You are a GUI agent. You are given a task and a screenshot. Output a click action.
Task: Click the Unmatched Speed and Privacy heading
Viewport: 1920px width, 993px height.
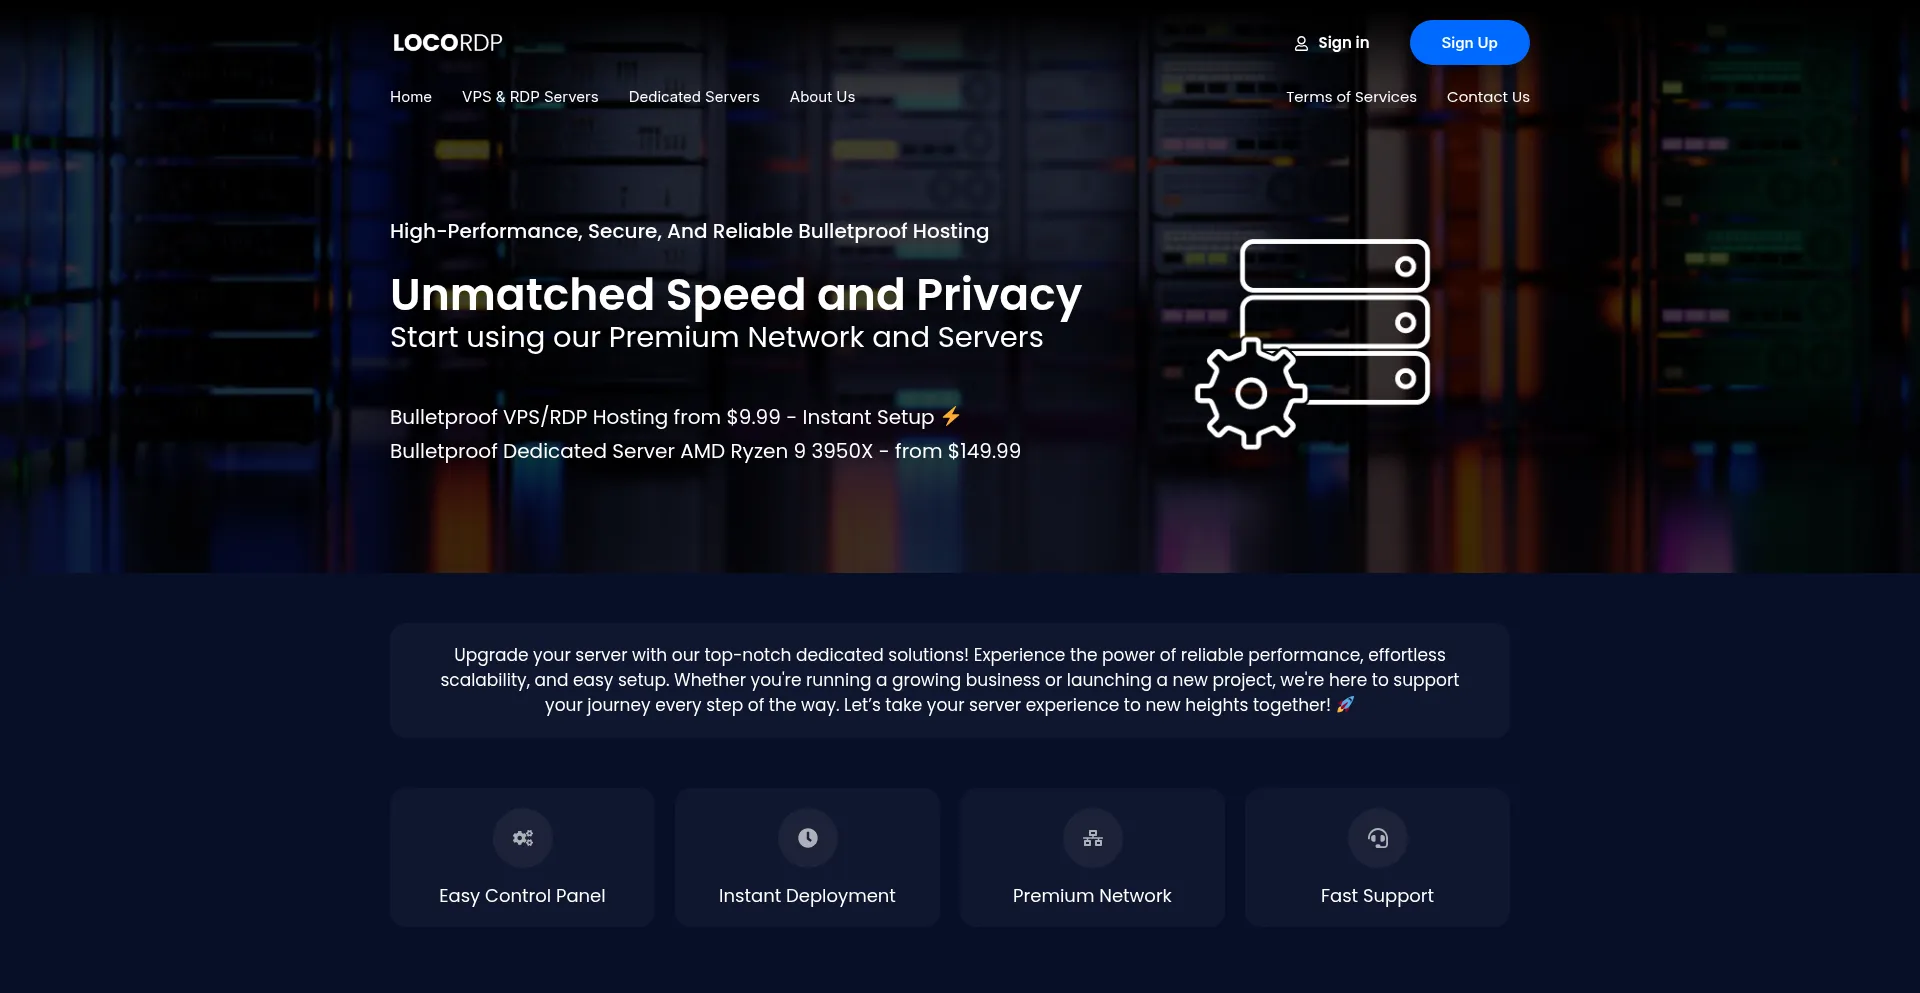[x=735, y=295]
